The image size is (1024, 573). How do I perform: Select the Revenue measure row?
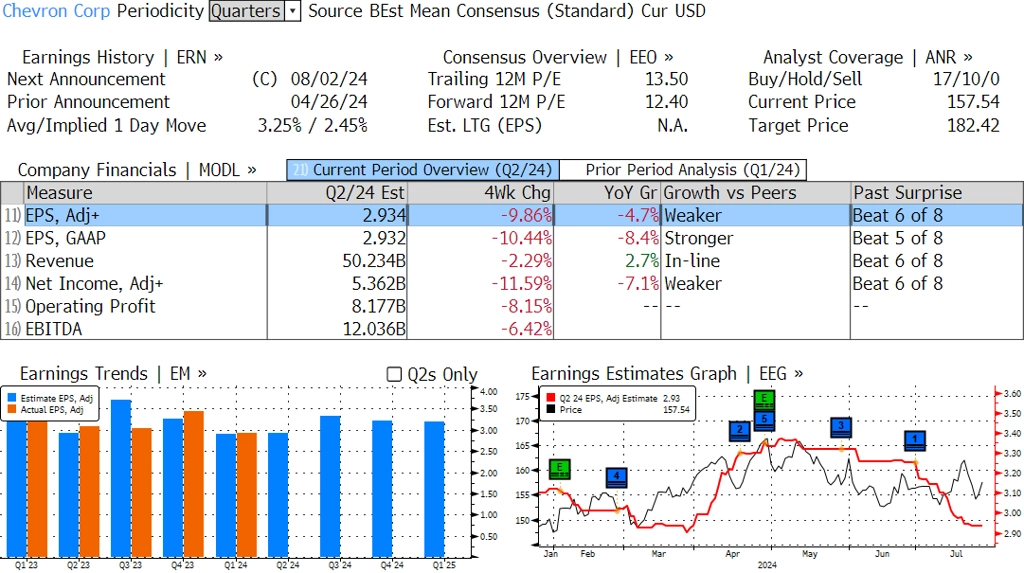tap(512, 261)
